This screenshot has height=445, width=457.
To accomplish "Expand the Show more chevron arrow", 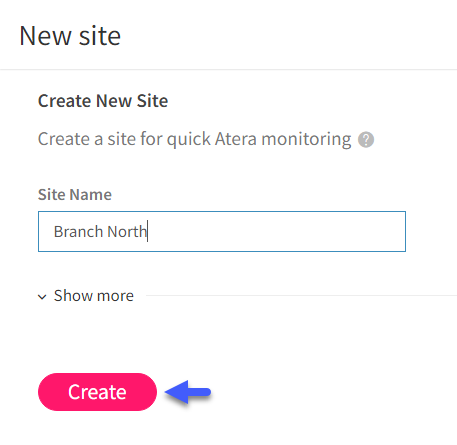I will point(42,297).
